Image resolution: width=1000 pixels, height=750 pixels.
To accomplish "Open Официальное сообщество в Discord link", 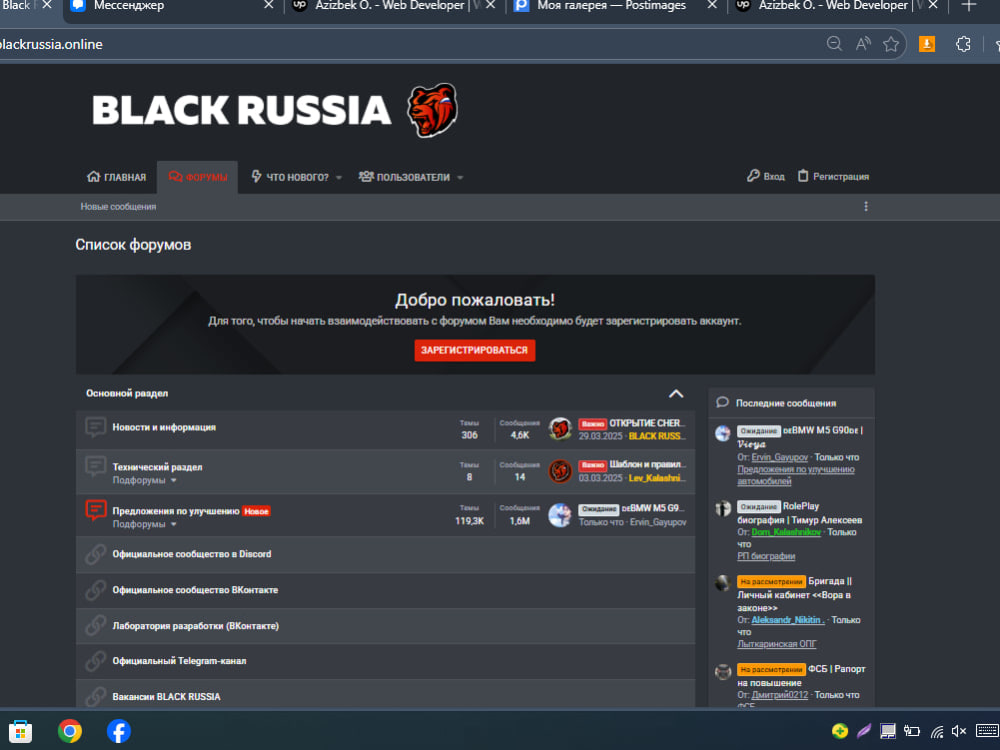I will click(191, 554).
